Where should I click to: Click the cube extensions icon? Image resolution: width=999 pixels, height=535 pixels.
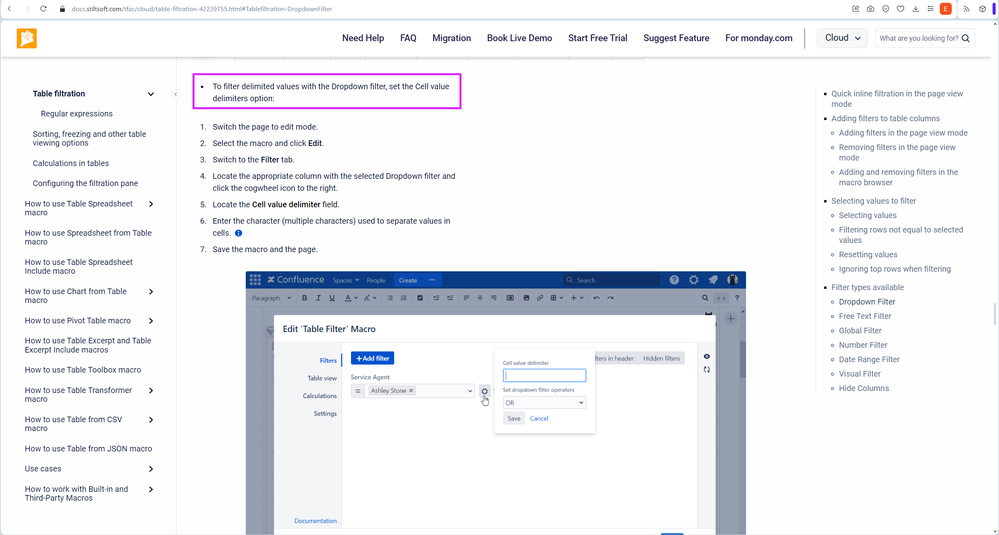[982, 9]
